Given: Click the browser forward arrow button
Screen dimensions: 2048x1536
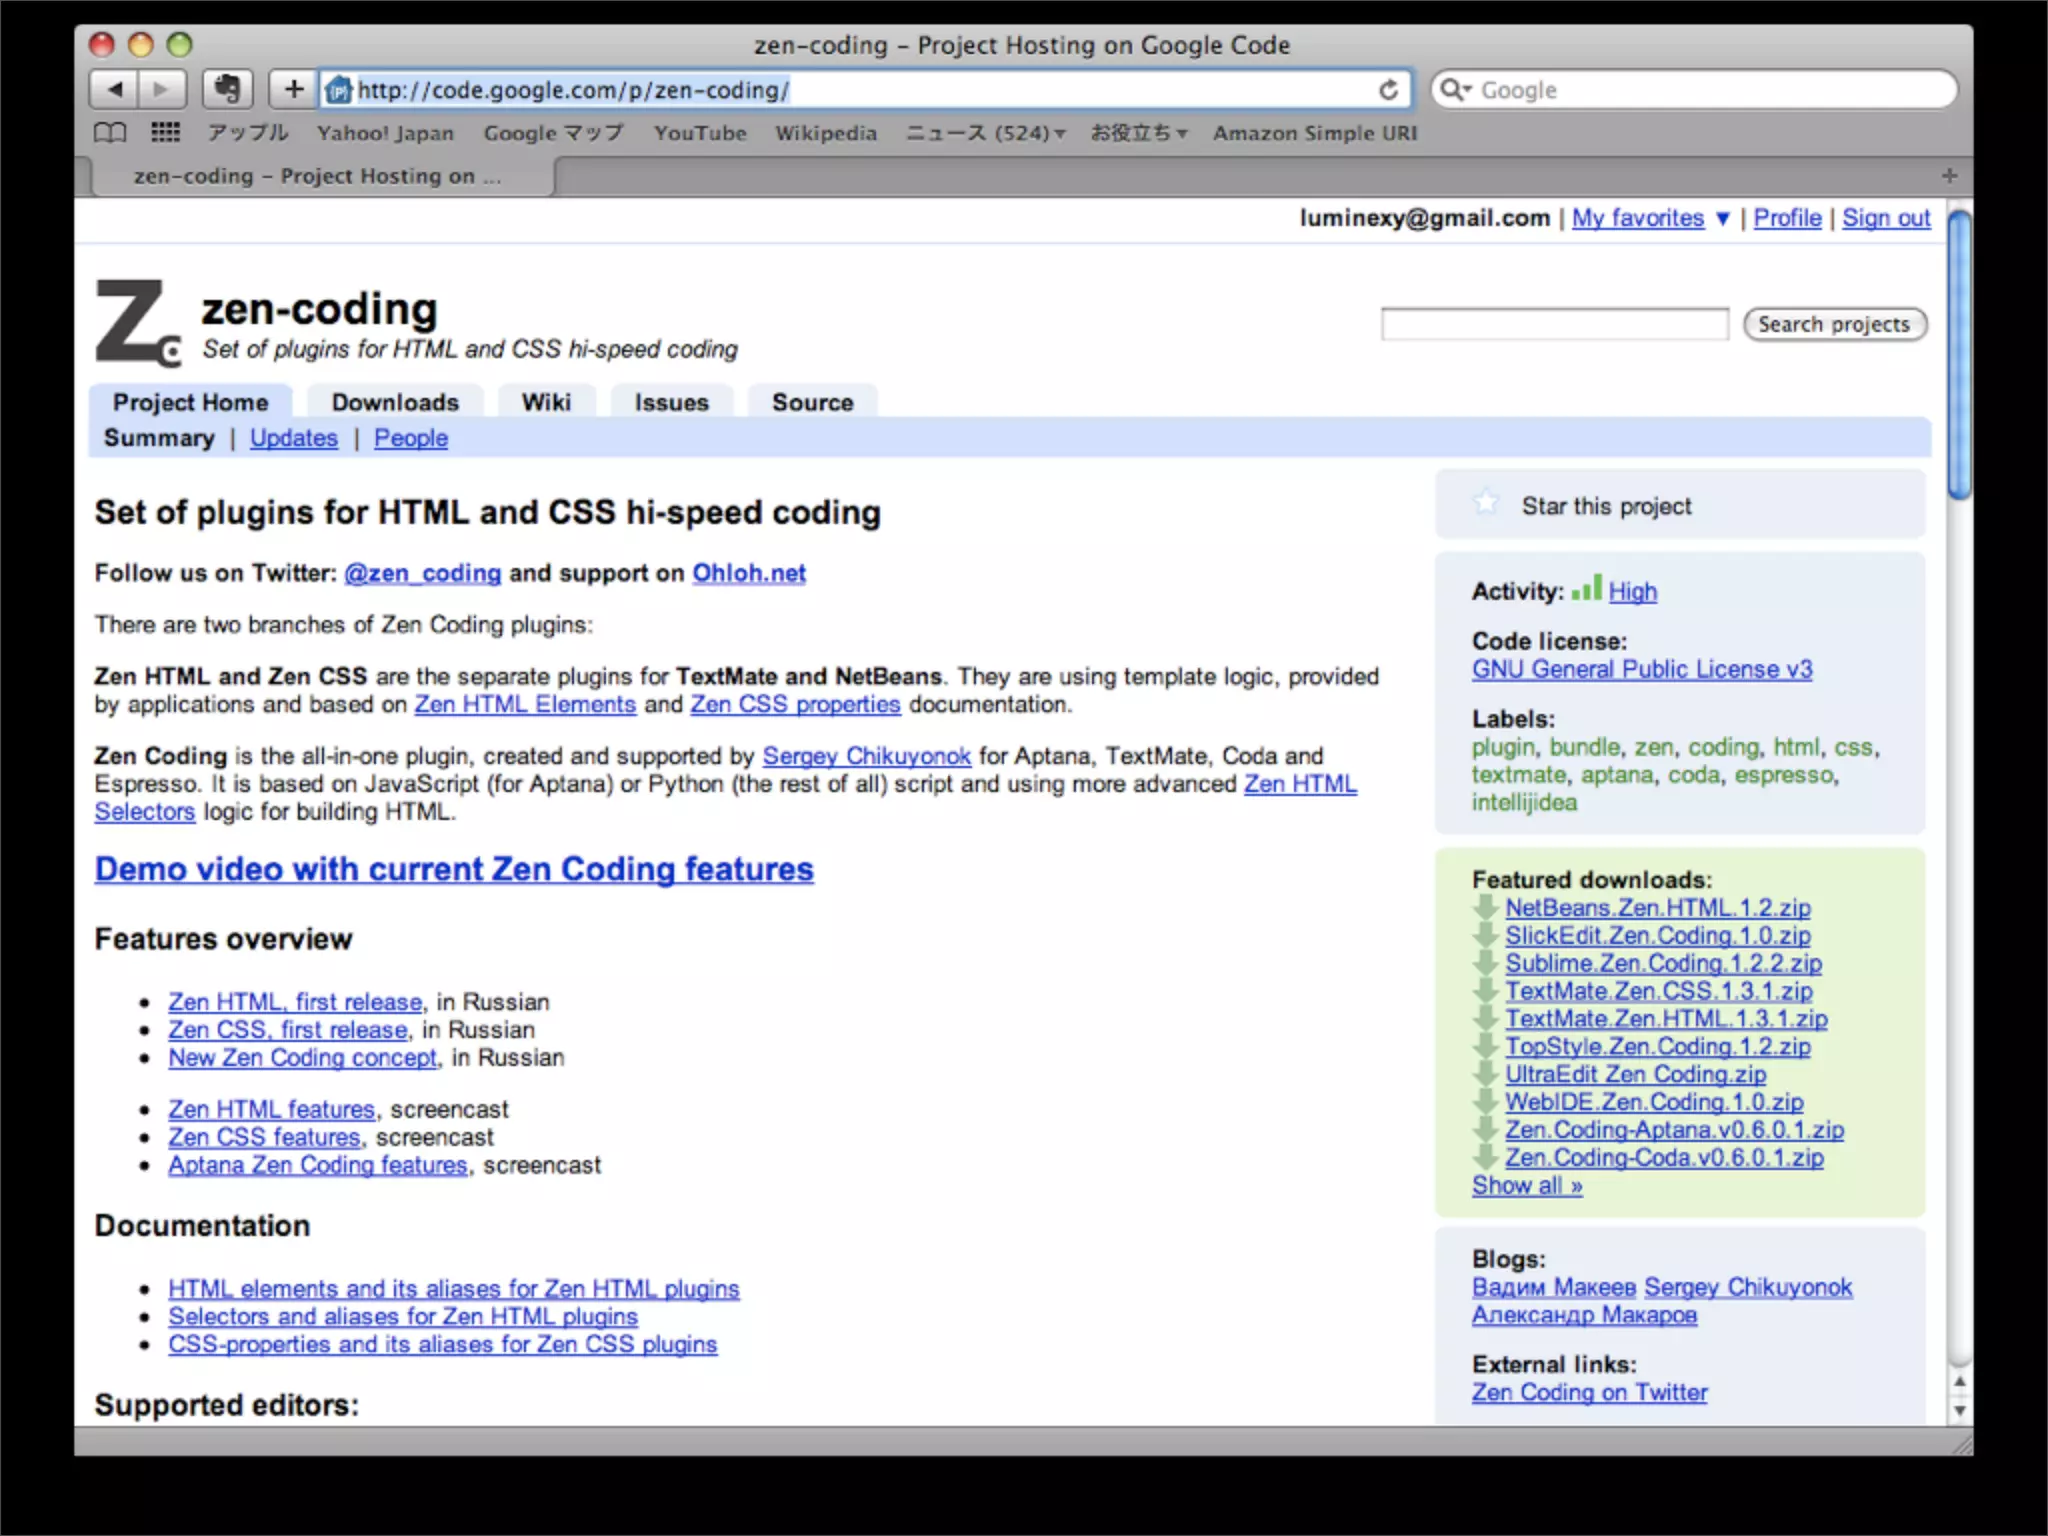Looking at the screenshot, I should click(160, 90).
